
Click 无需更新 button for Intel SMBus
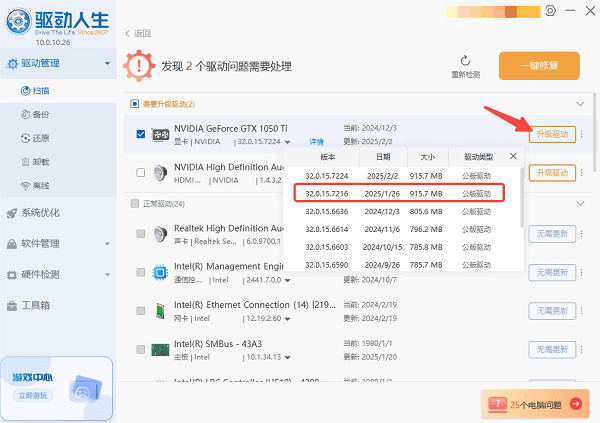[x=552, y=350]
